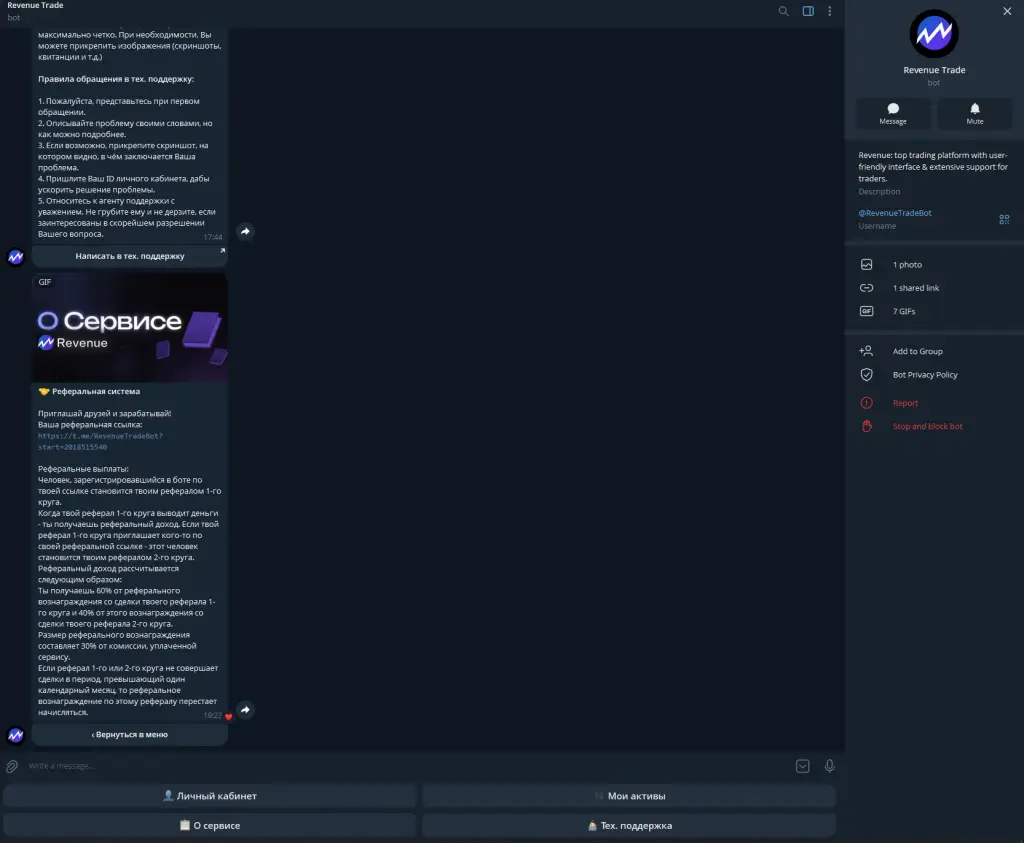Click the add-user icon for Add to Group
The image size is (1024, 843).
click(867, 351)
